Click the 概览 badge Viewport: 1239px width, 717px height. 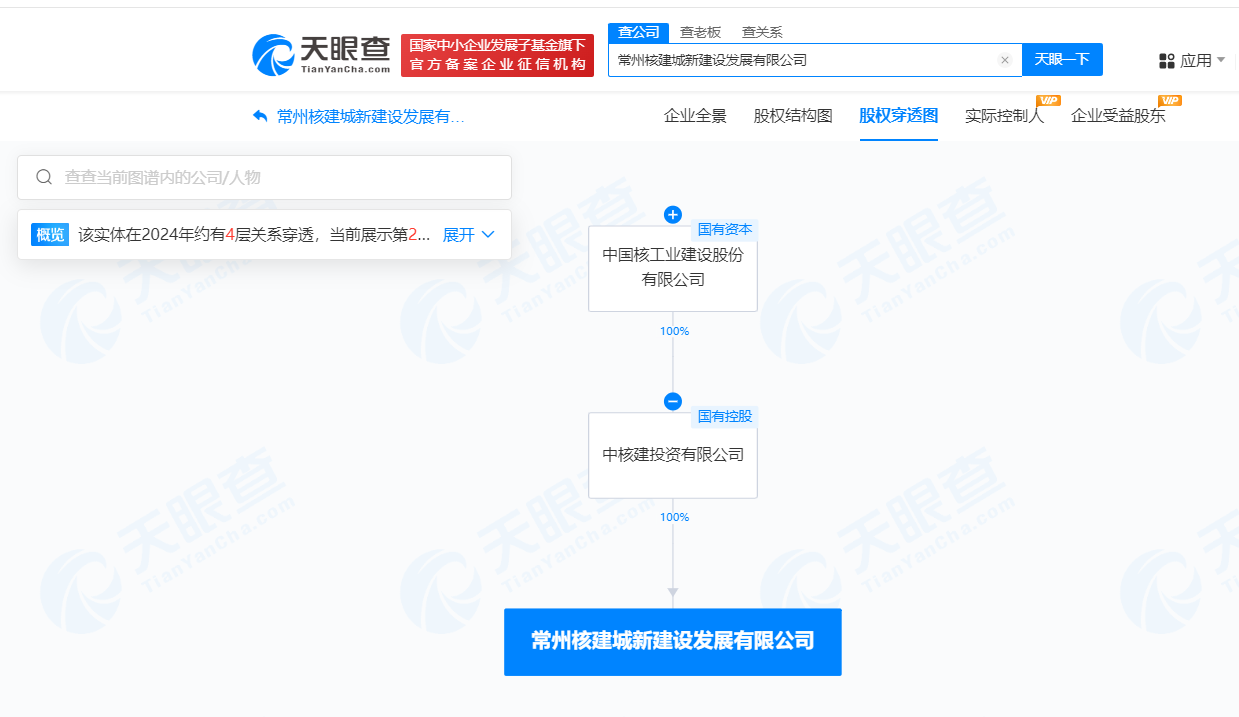pyautogui.click(x=50, y=235)
